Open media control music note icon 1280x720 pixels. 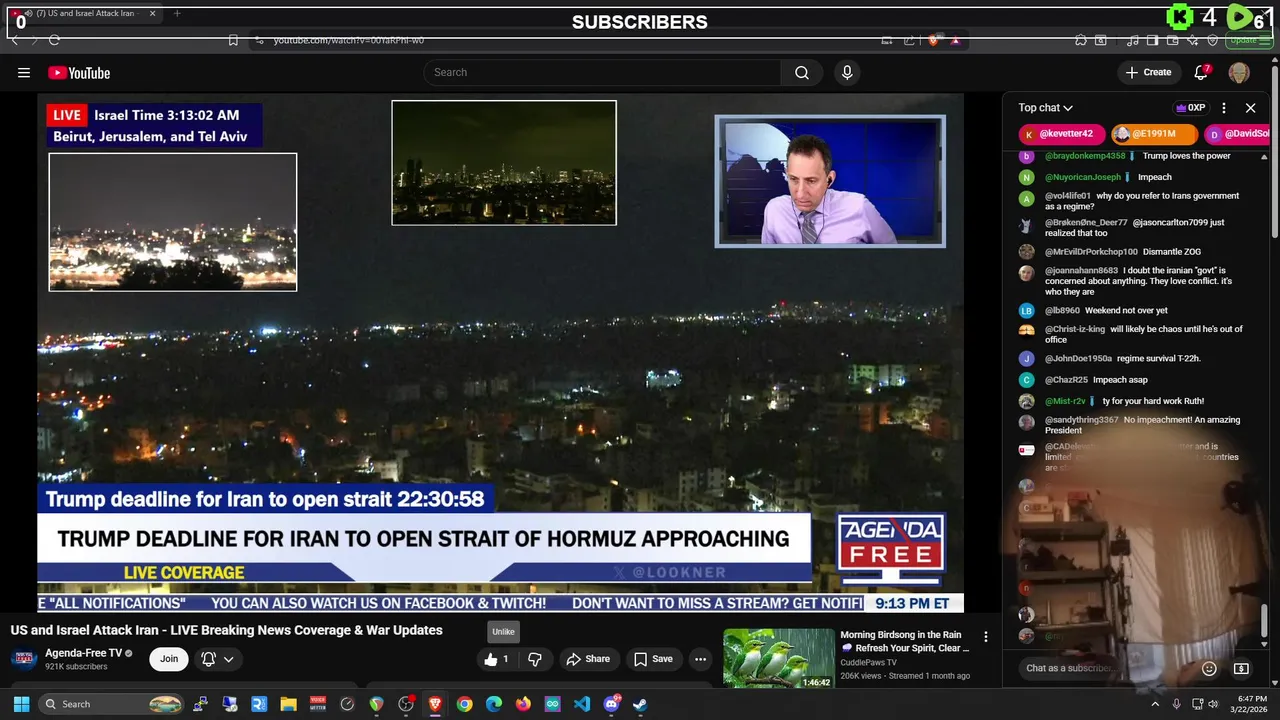1133,40
